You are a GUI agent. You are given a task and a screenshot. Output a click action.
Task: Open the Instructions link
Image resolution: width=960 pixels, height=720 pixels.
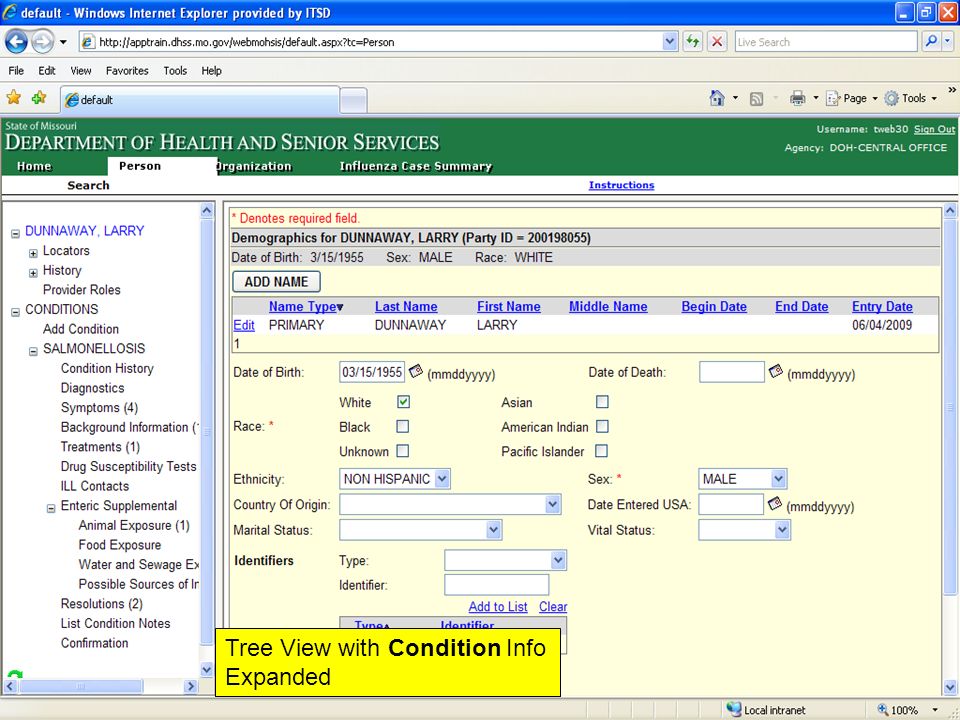pos(621,185)
